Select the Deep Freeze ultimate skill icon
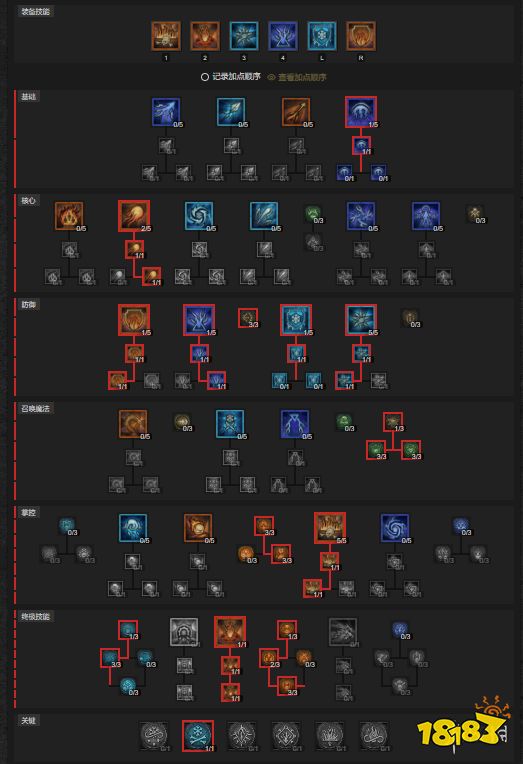 (x=184, y=632)
